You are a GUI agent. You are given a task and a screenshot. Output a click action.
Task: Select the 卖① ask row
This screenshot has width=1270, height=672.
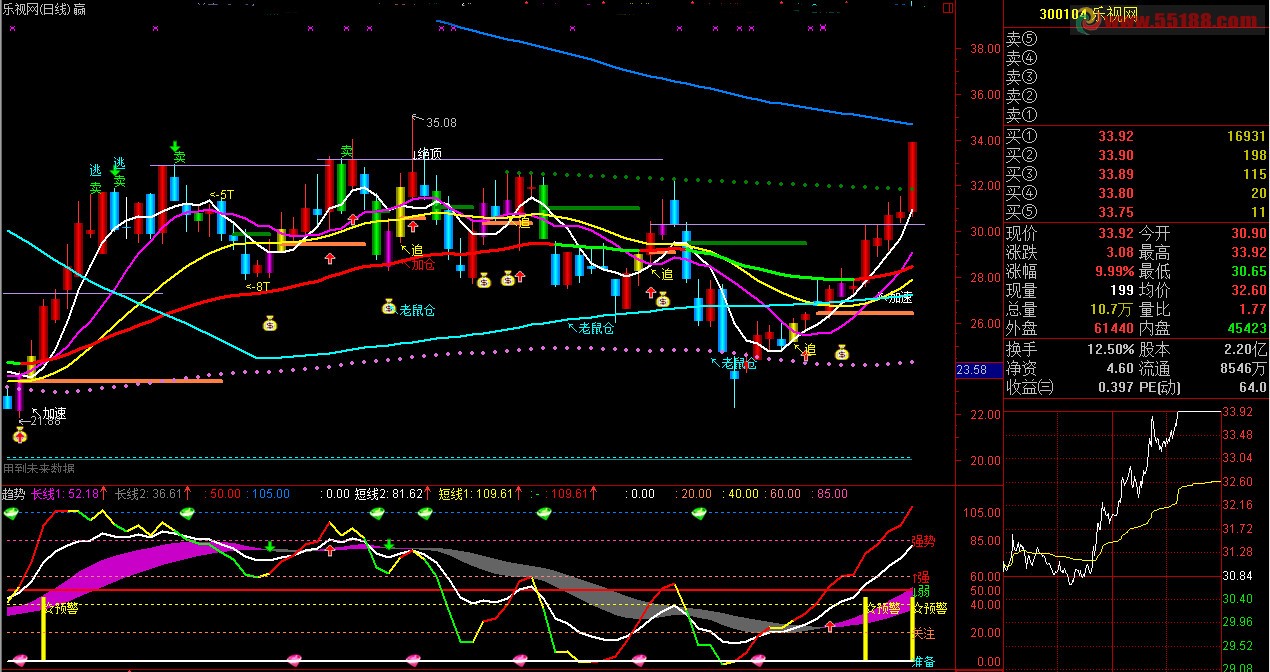[1136, 115]
